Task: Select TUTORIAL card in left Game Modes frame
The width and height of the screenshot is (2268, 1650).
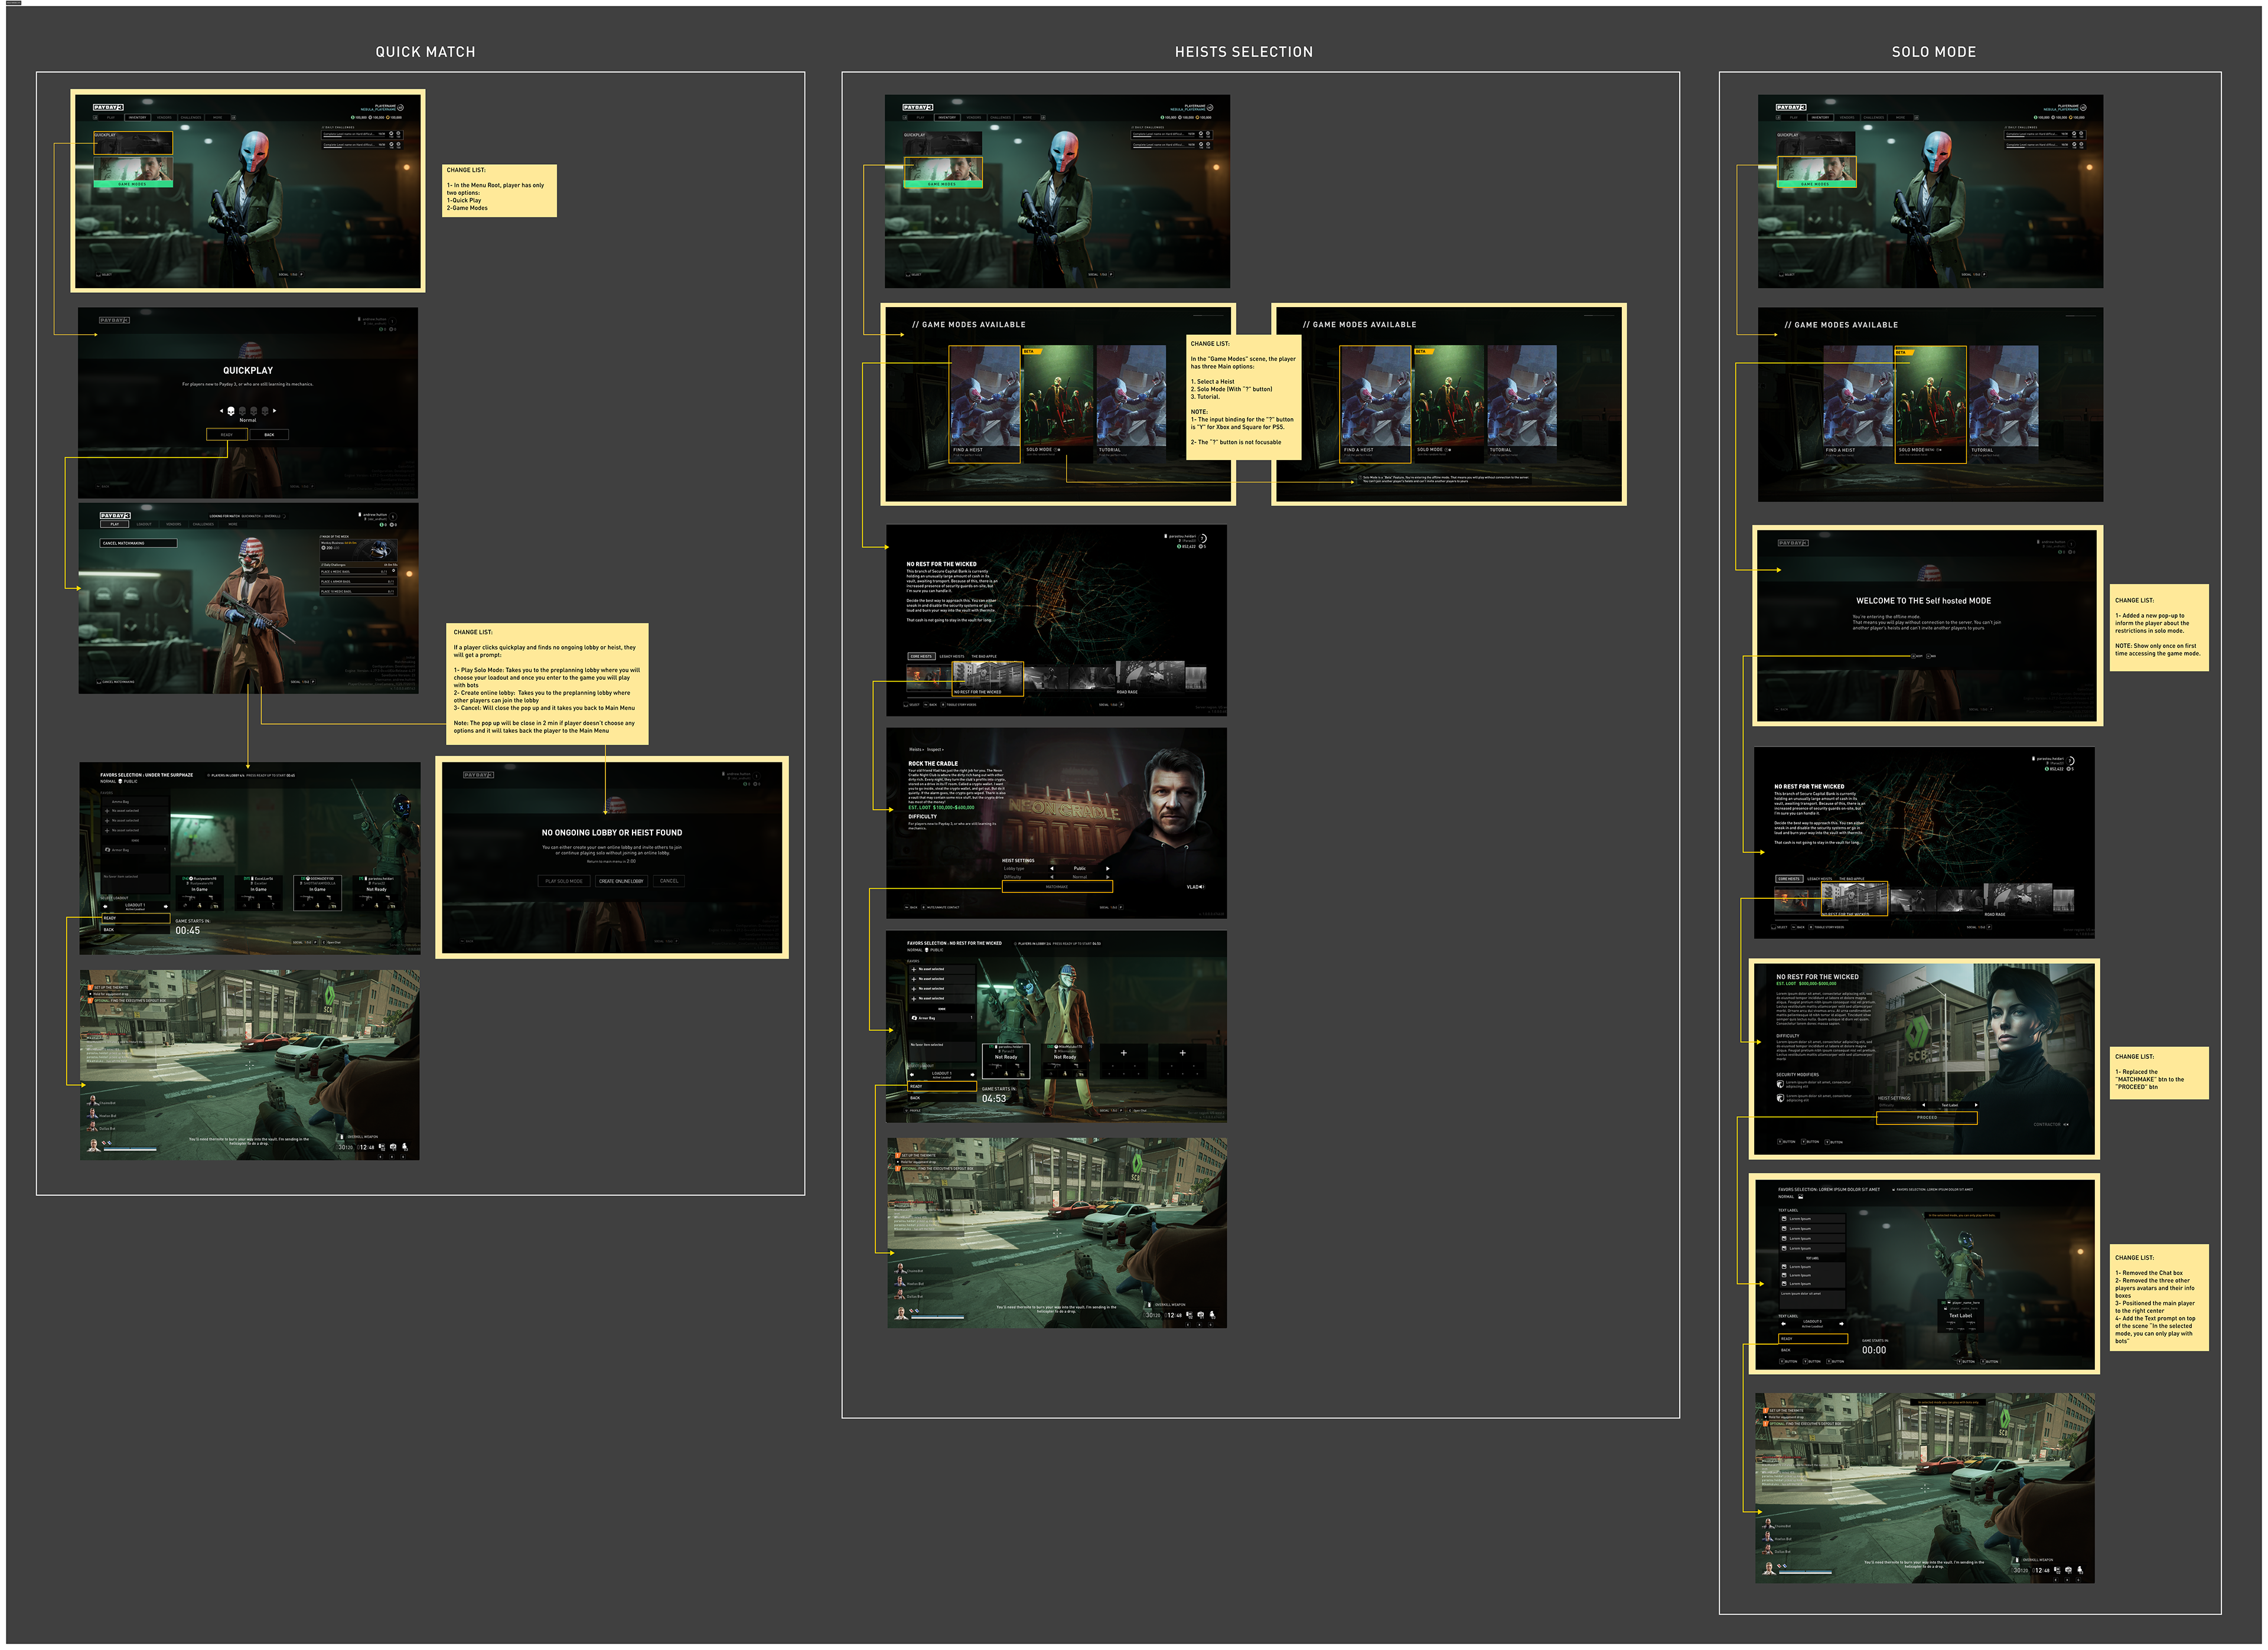Action: click(1131, 404)
